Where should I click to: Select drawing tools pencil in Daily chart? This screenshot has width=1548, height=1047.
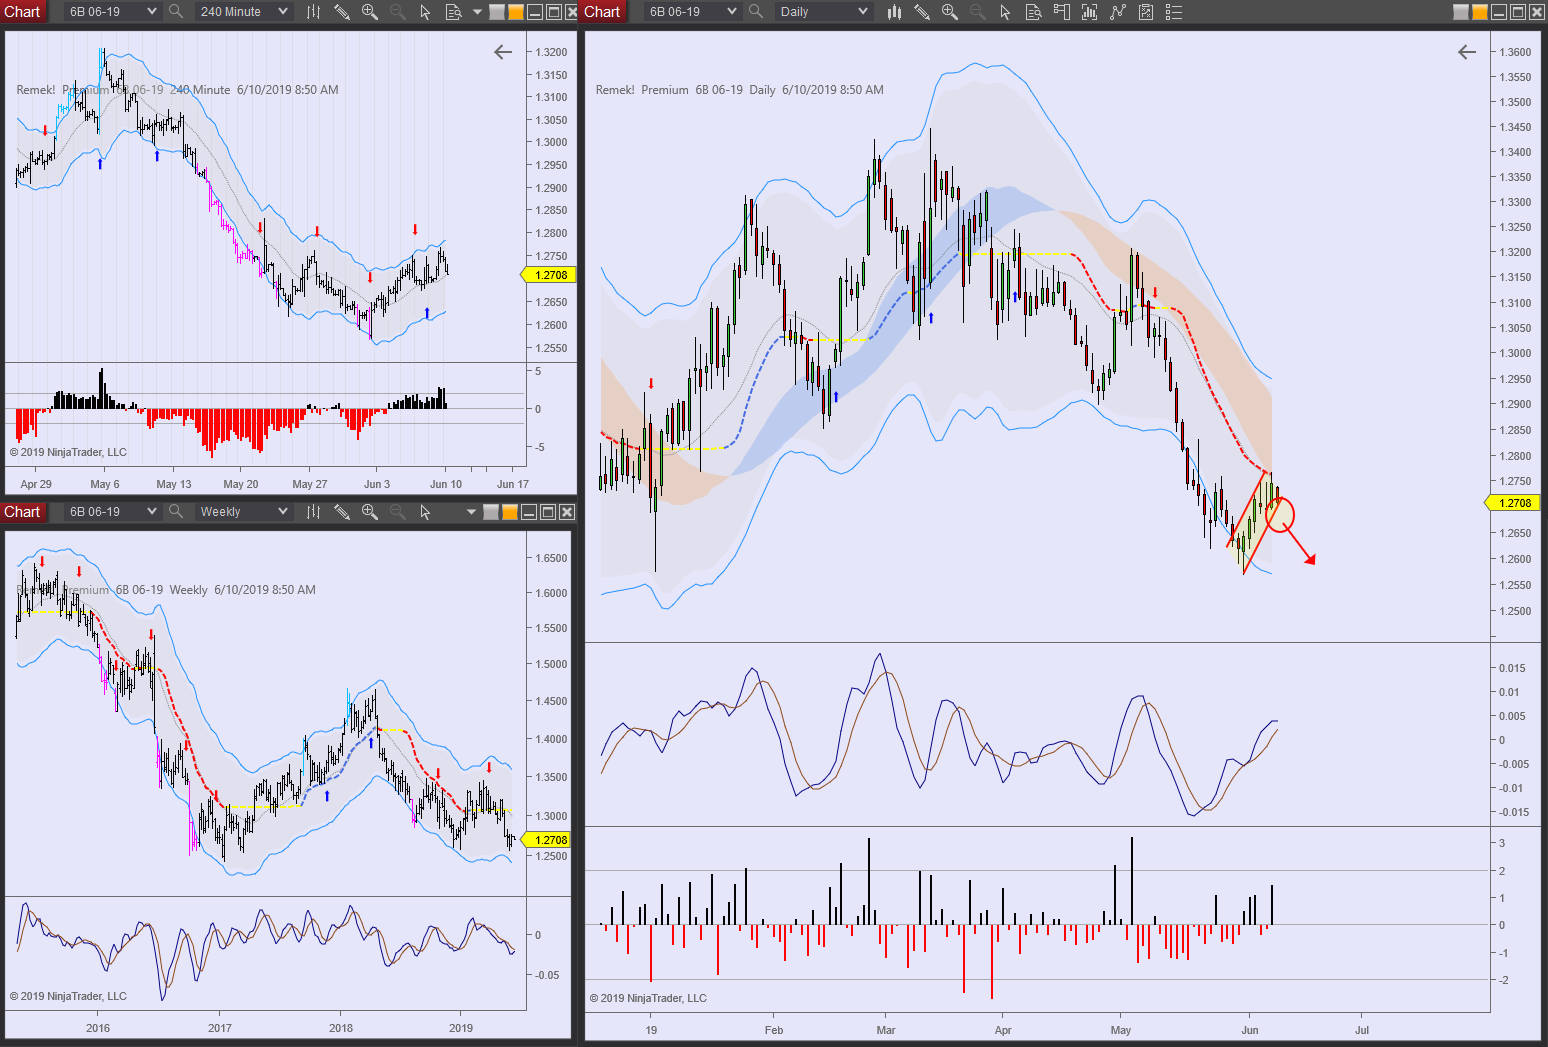[922, 11]
